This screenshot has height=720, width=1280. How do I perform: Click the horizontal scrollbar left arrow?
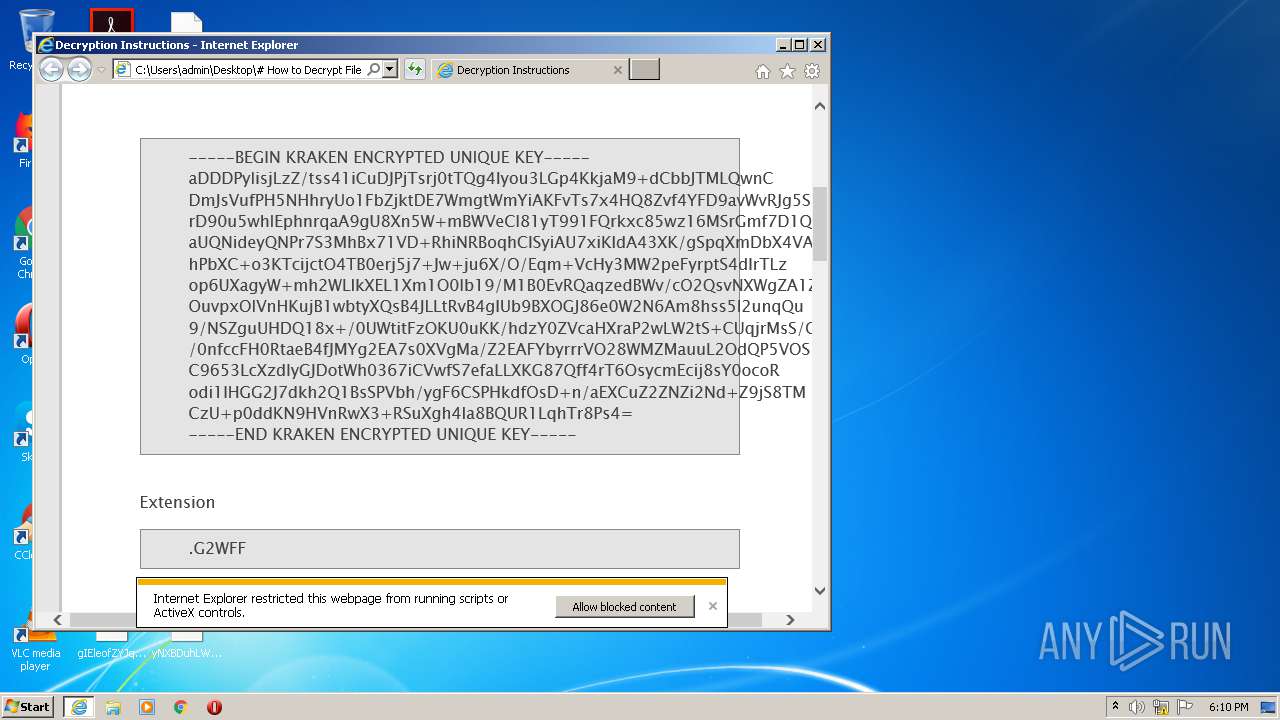coord(57,620)
